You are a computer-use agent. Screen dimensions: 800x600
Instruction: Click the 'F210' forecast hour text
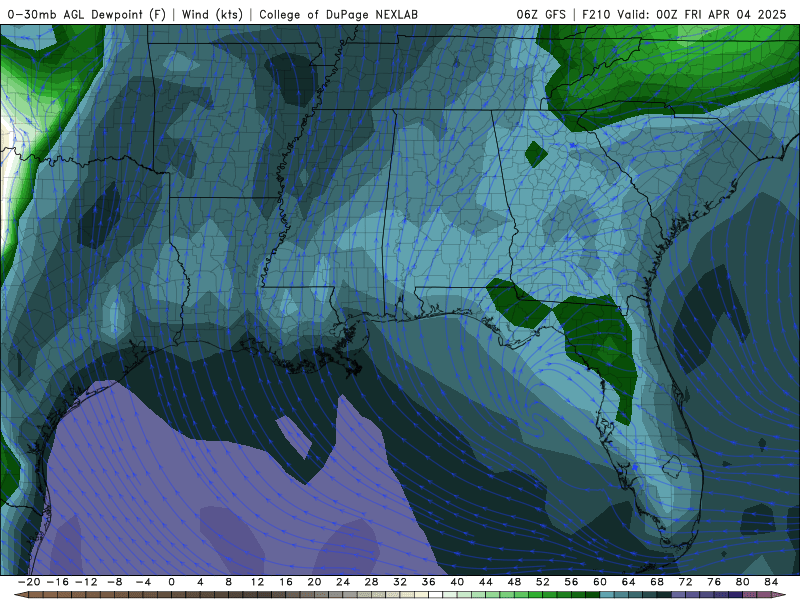596,14
